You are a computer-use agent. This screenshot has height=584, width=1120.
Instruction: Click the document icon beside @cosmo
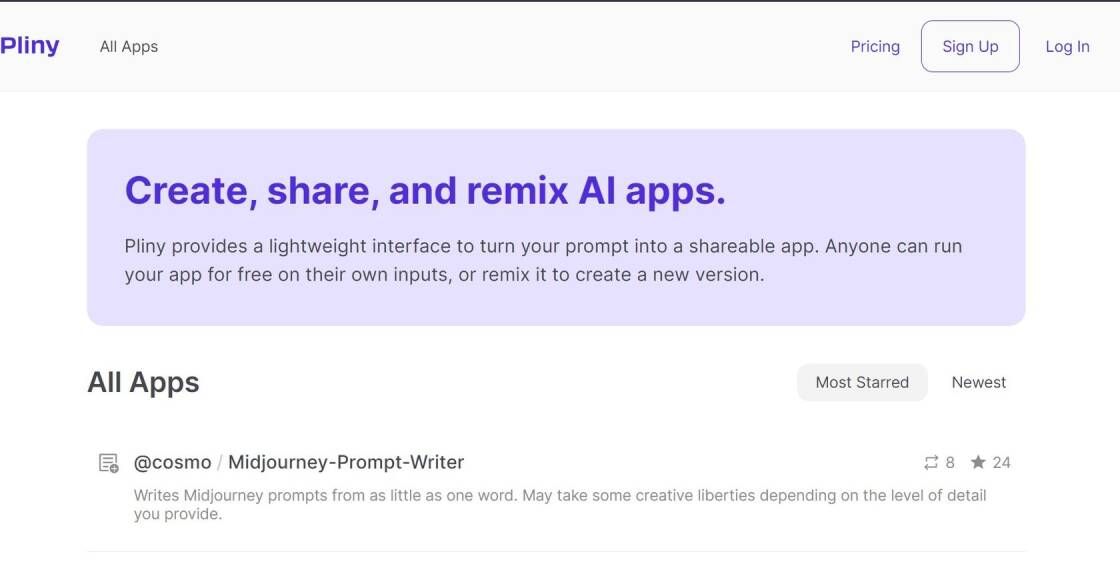point(108,463)
